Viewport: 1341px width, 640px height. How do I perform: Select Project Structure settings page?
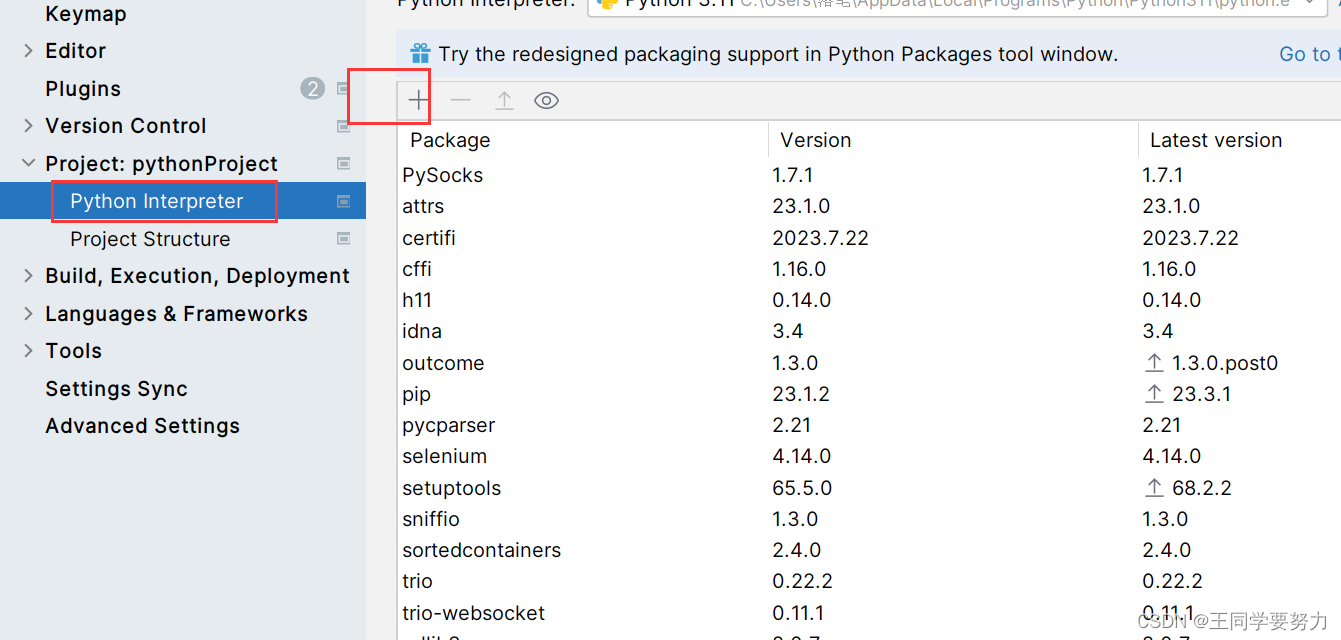[150, 239]
